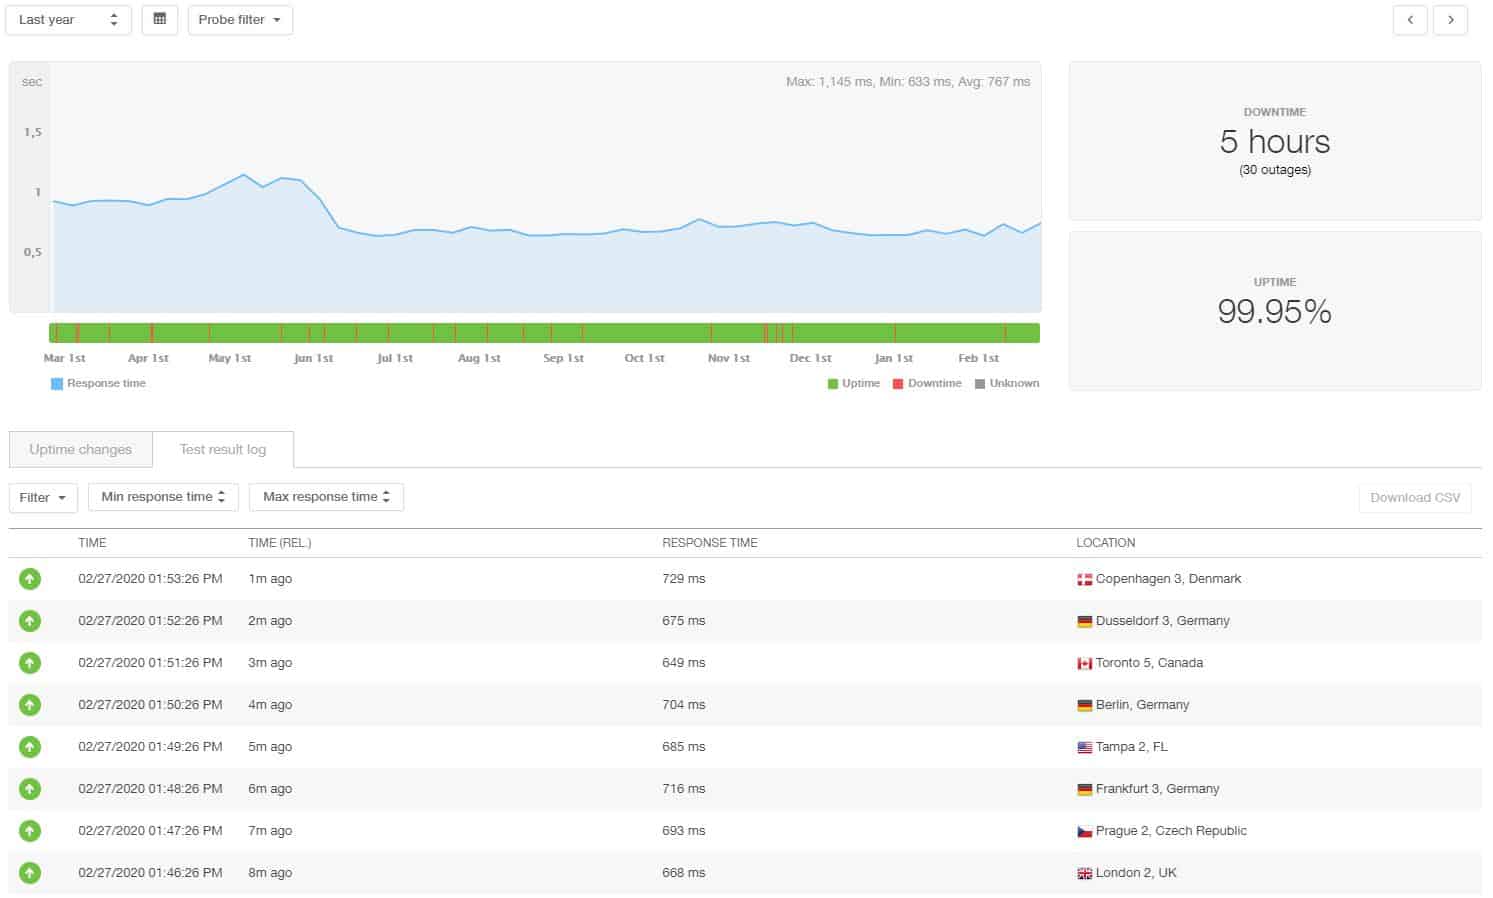Go to previous period arrow
This screenshot has width=1493, height=898.
pyautogui.click(x=1410, y=19)
